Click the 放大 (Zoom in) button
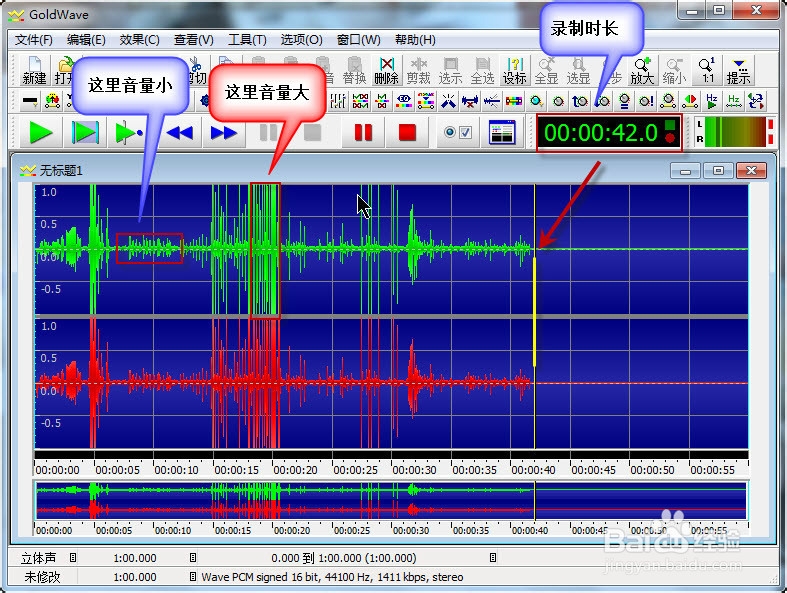Image resolution: width=787 pixels, height=593 pixels. (642, 70)
